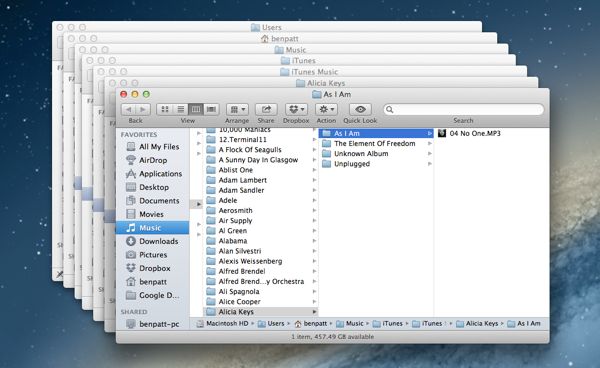Select the As I Am album folder
This screenshot has height=368, width=600.
pyautogui.click(x=376, y=134)
